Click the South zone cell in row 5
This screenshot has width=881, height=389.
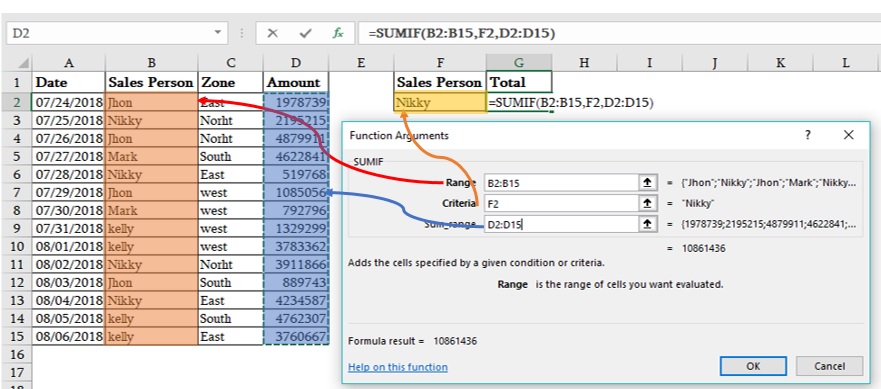tap(230, 156)
